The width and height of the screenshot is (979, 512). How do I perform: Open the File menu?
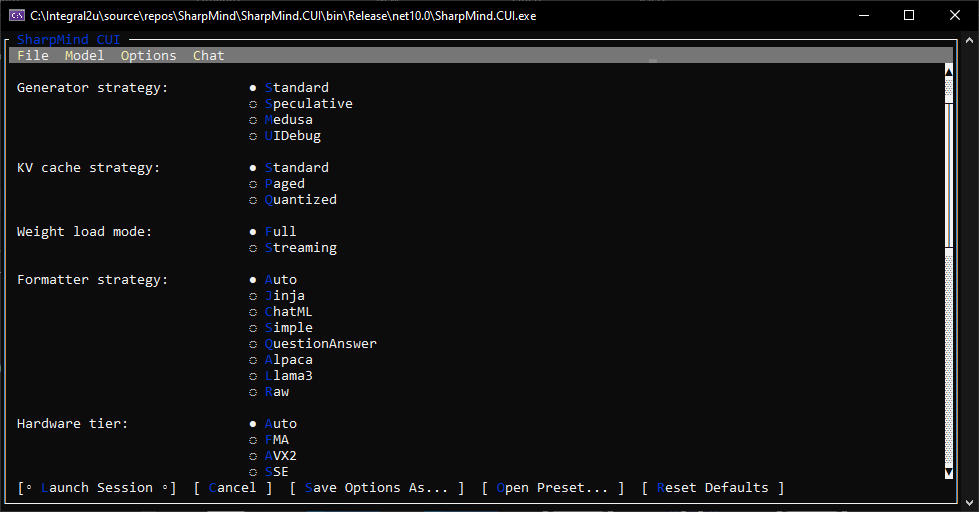coord(33,56)
